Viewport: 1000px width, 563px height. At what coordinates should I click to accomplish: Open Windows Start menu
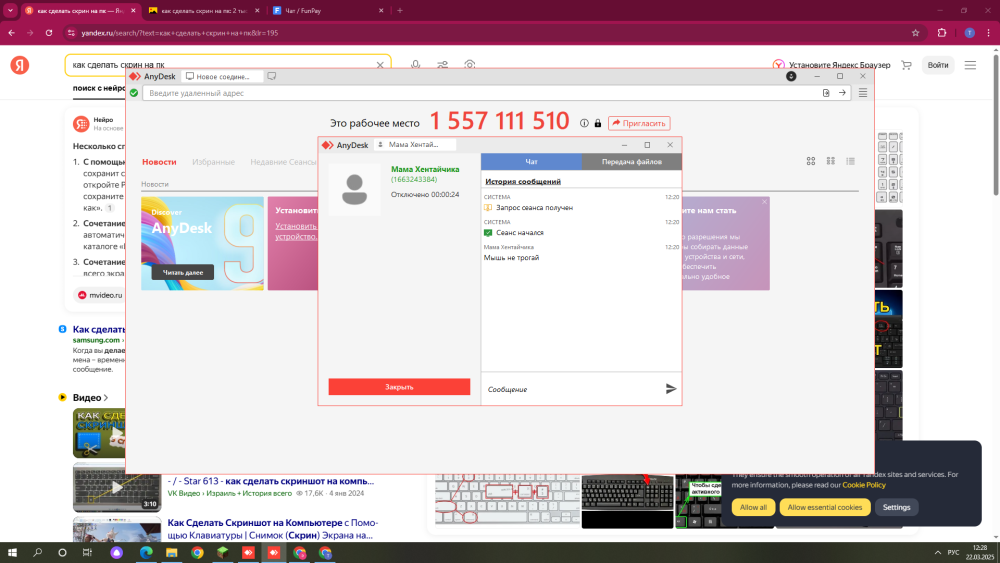[11, 552]
